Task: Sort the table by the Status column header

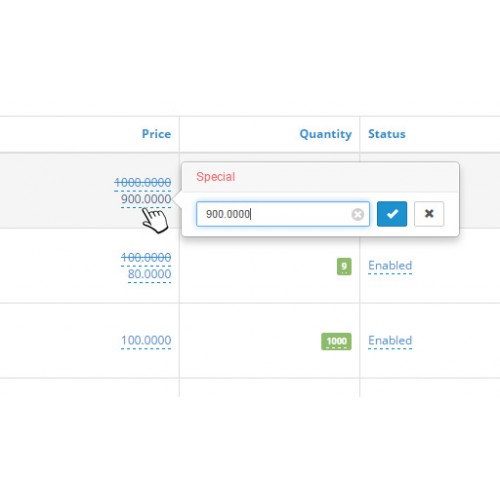Action: pos(387,134)
